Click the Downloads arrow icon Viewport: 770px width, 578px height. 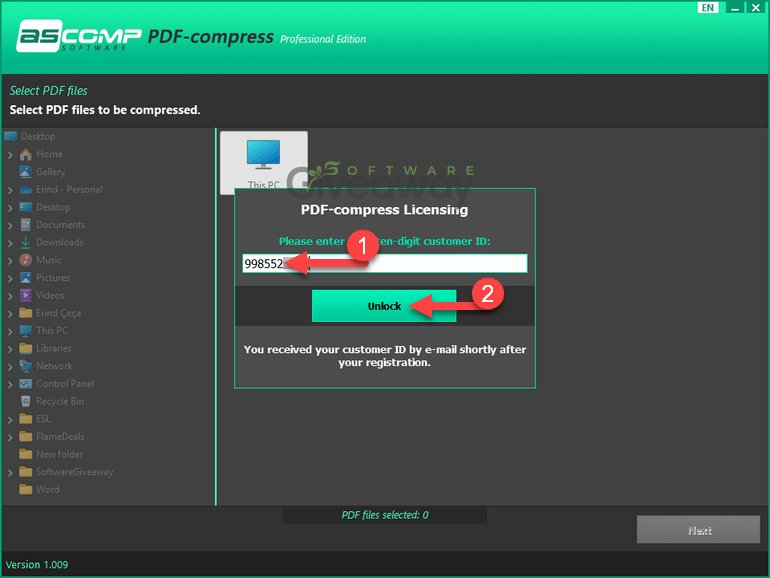(26, 242)
